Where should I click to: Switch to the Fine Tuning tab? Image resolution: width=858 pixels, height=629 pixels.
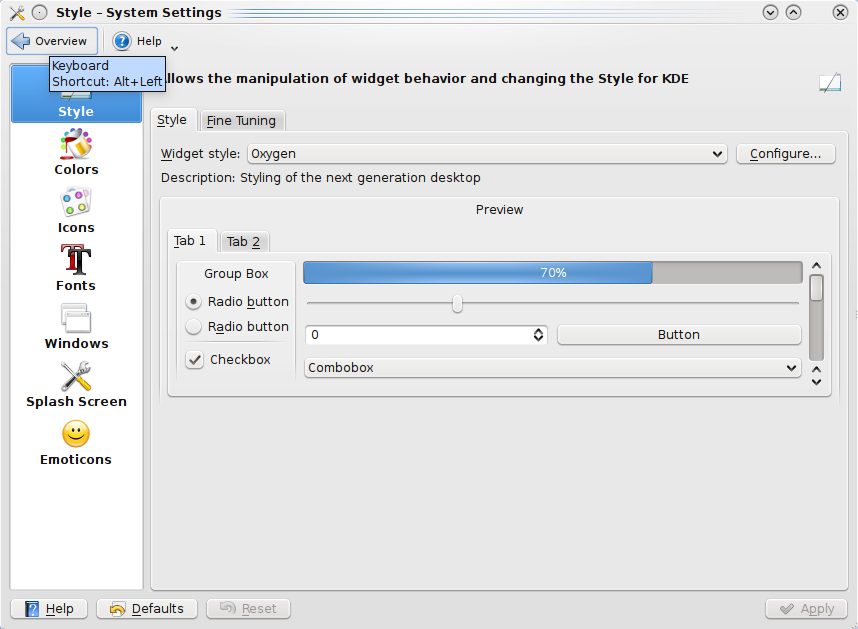point(241,121)
